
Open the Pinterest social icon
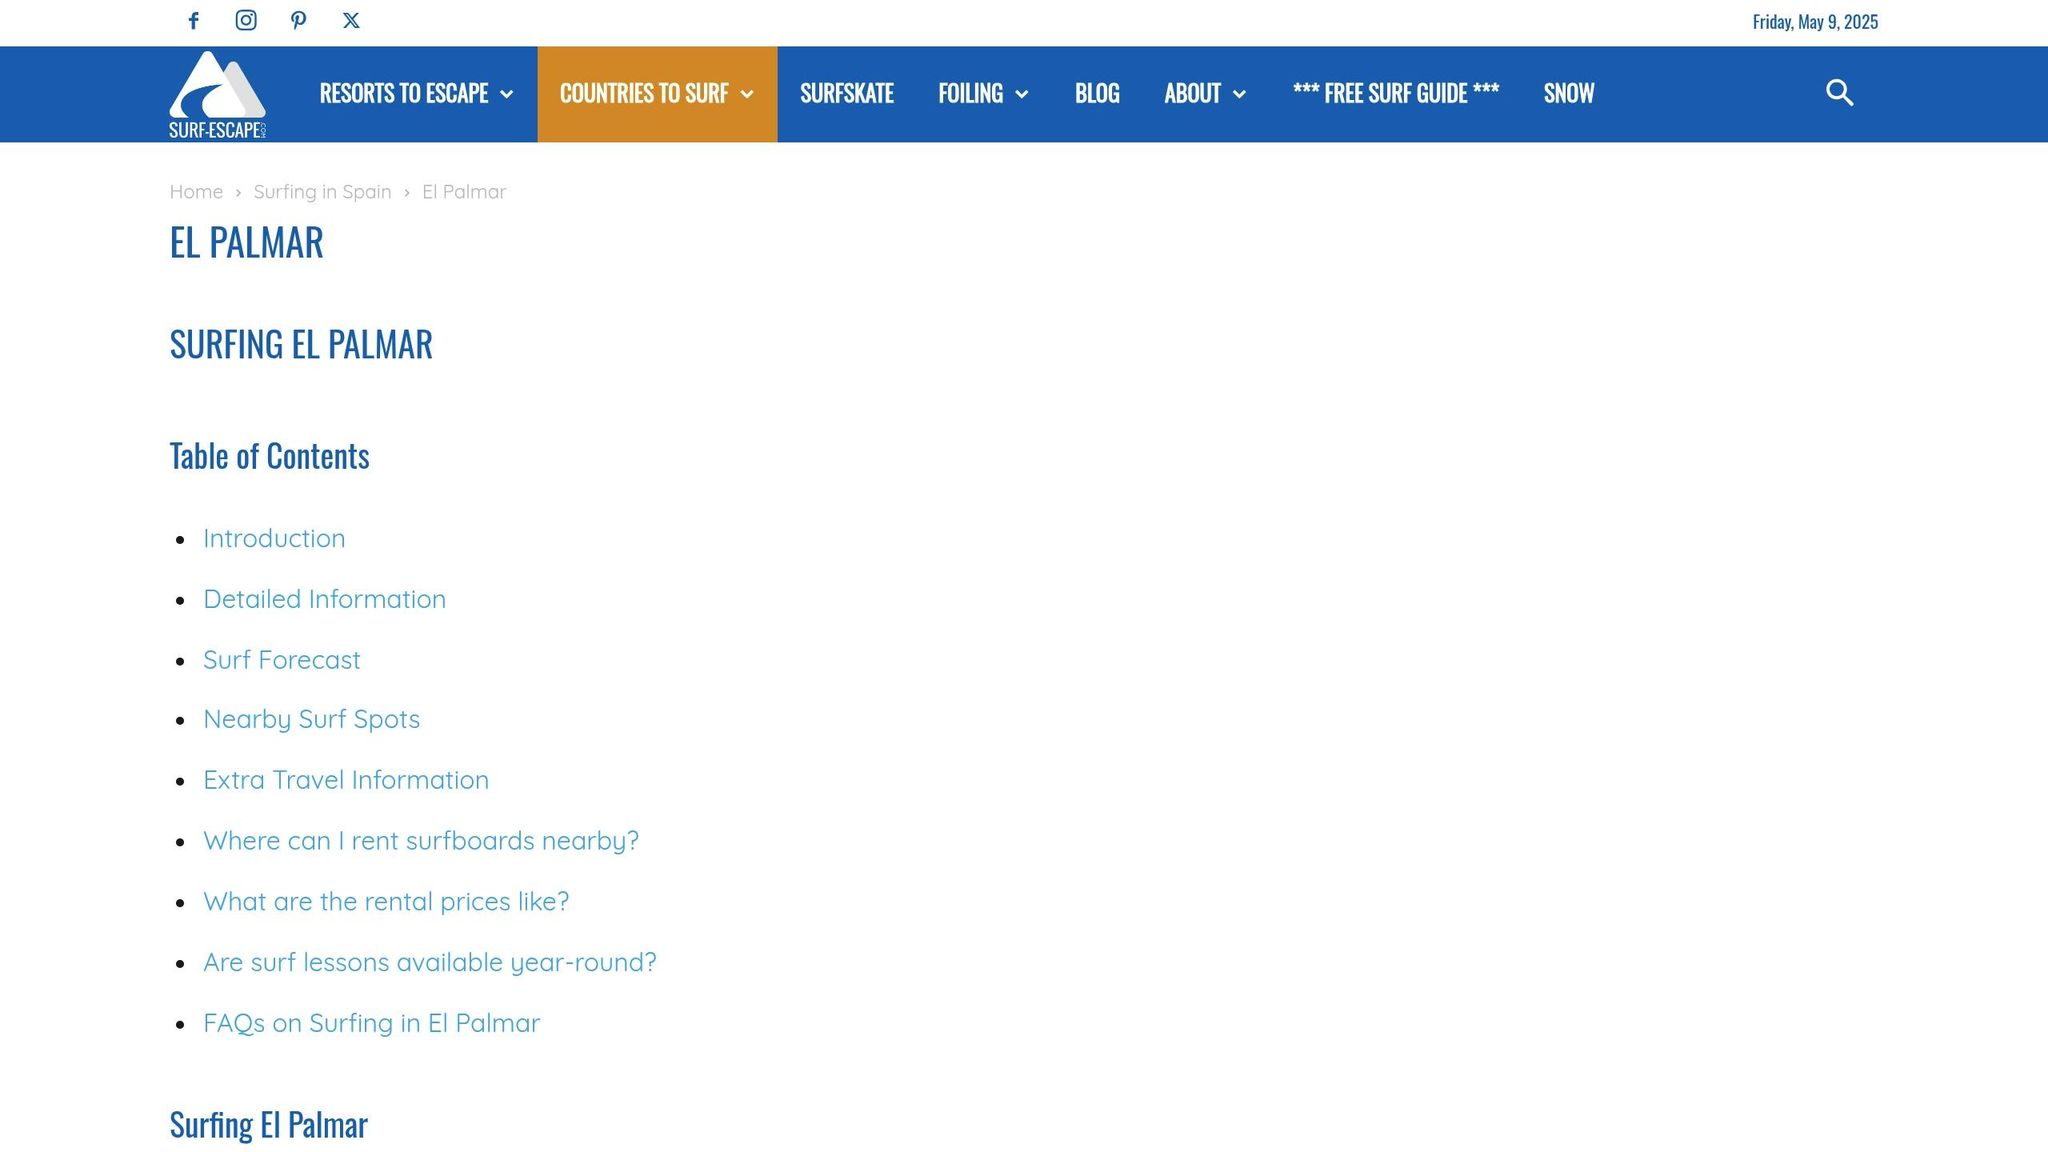(298, 21)
